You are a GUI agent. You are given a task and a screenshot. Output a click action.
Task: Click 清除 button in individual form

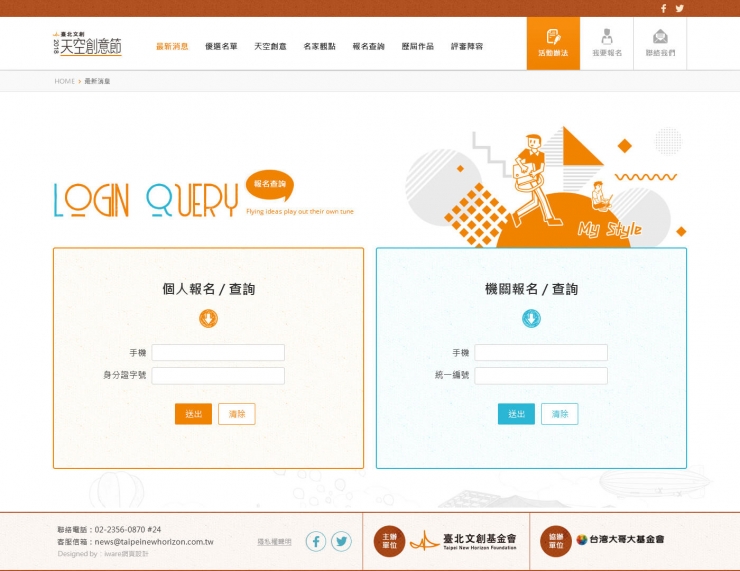point(237,414)
